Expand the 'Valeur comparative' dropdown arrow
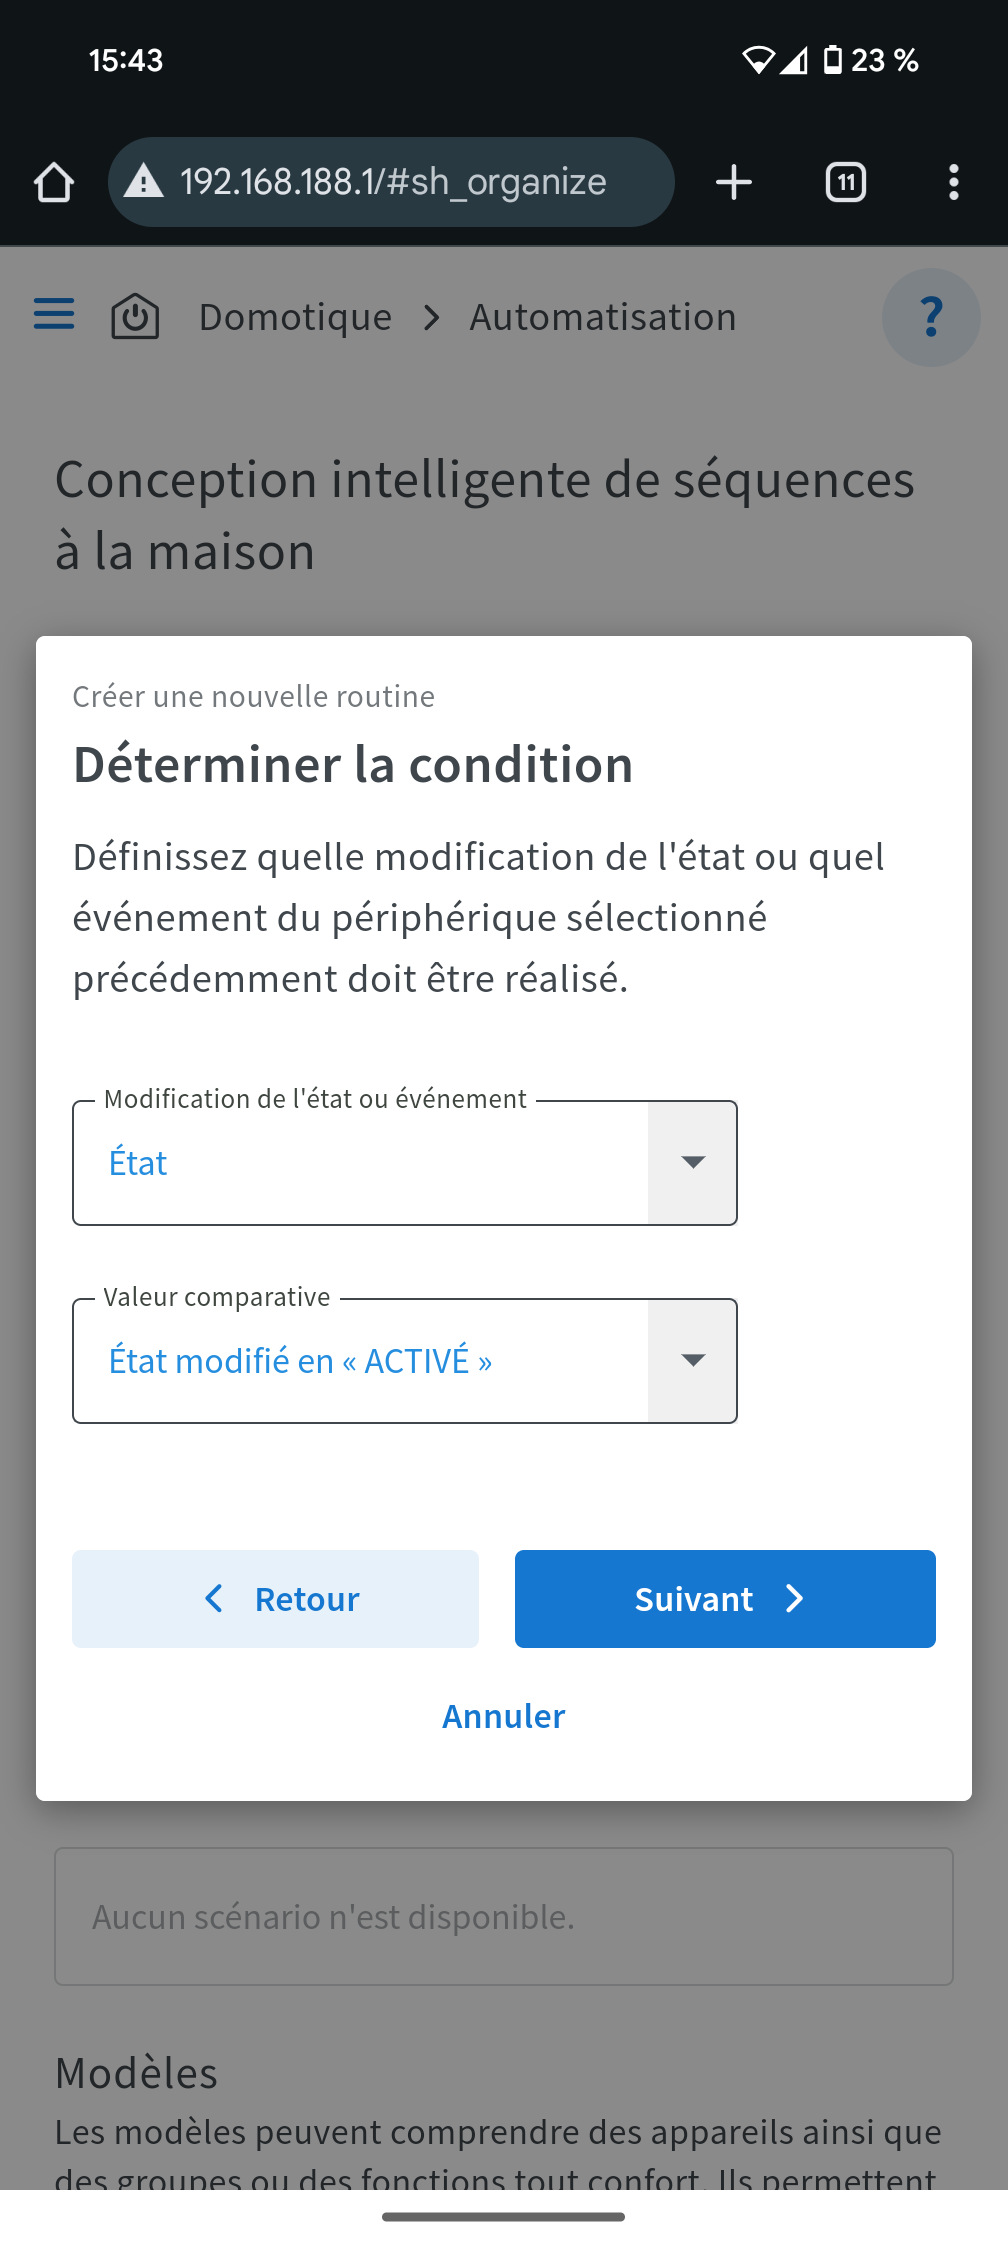1008x2244 pixels. click(692, 1361)
